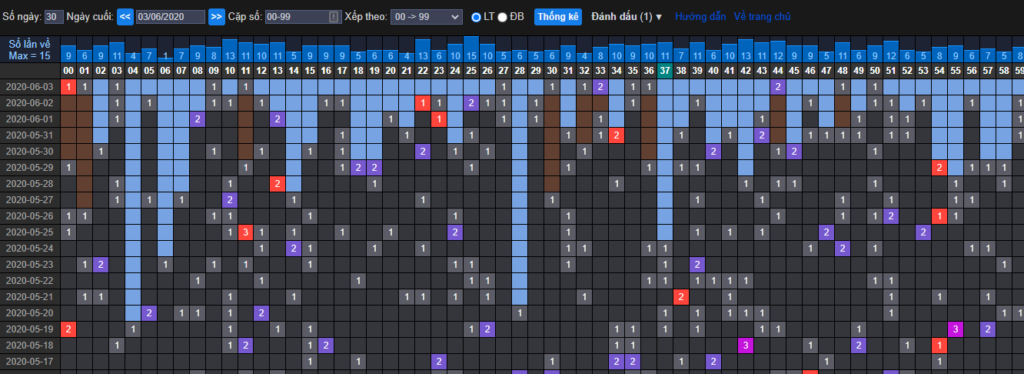Focus the Ngày cuối date field

[171, 17]
